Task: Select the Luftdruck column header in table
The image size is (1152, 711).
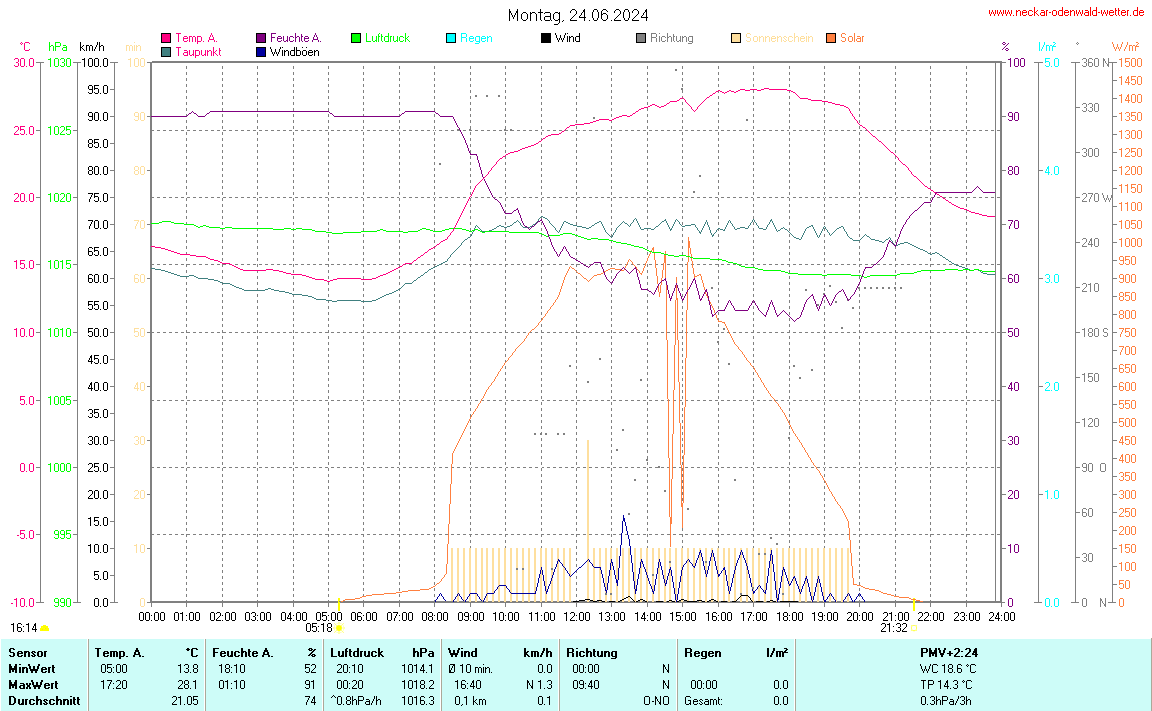Action: [x=357, y=652]
